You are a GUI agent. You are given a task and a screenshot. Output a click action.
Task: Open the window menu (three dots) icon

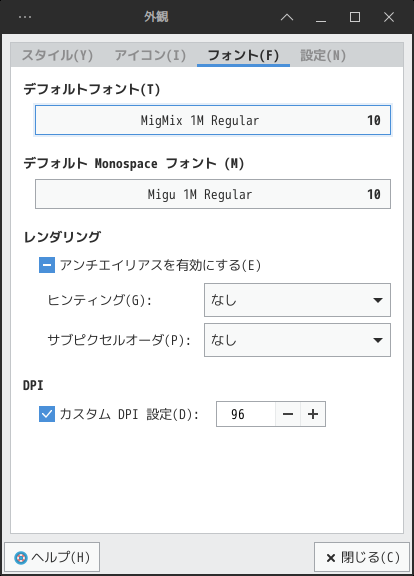point(25,17)
